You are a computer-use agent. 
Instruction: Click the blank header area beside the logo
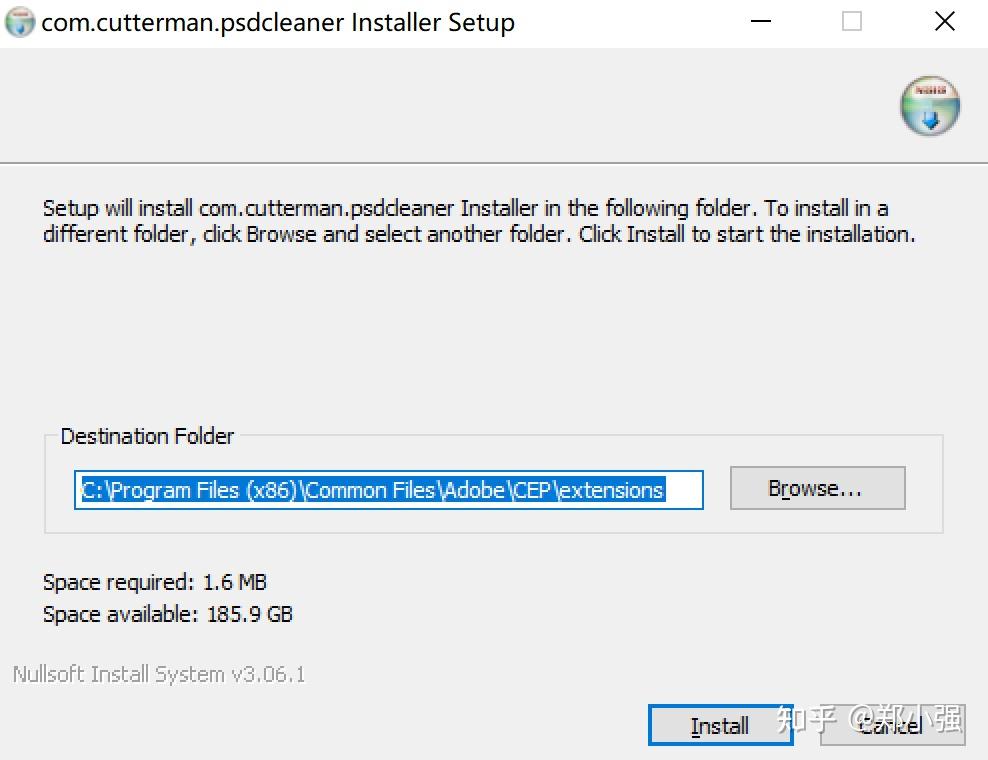[x=441, y=105]
